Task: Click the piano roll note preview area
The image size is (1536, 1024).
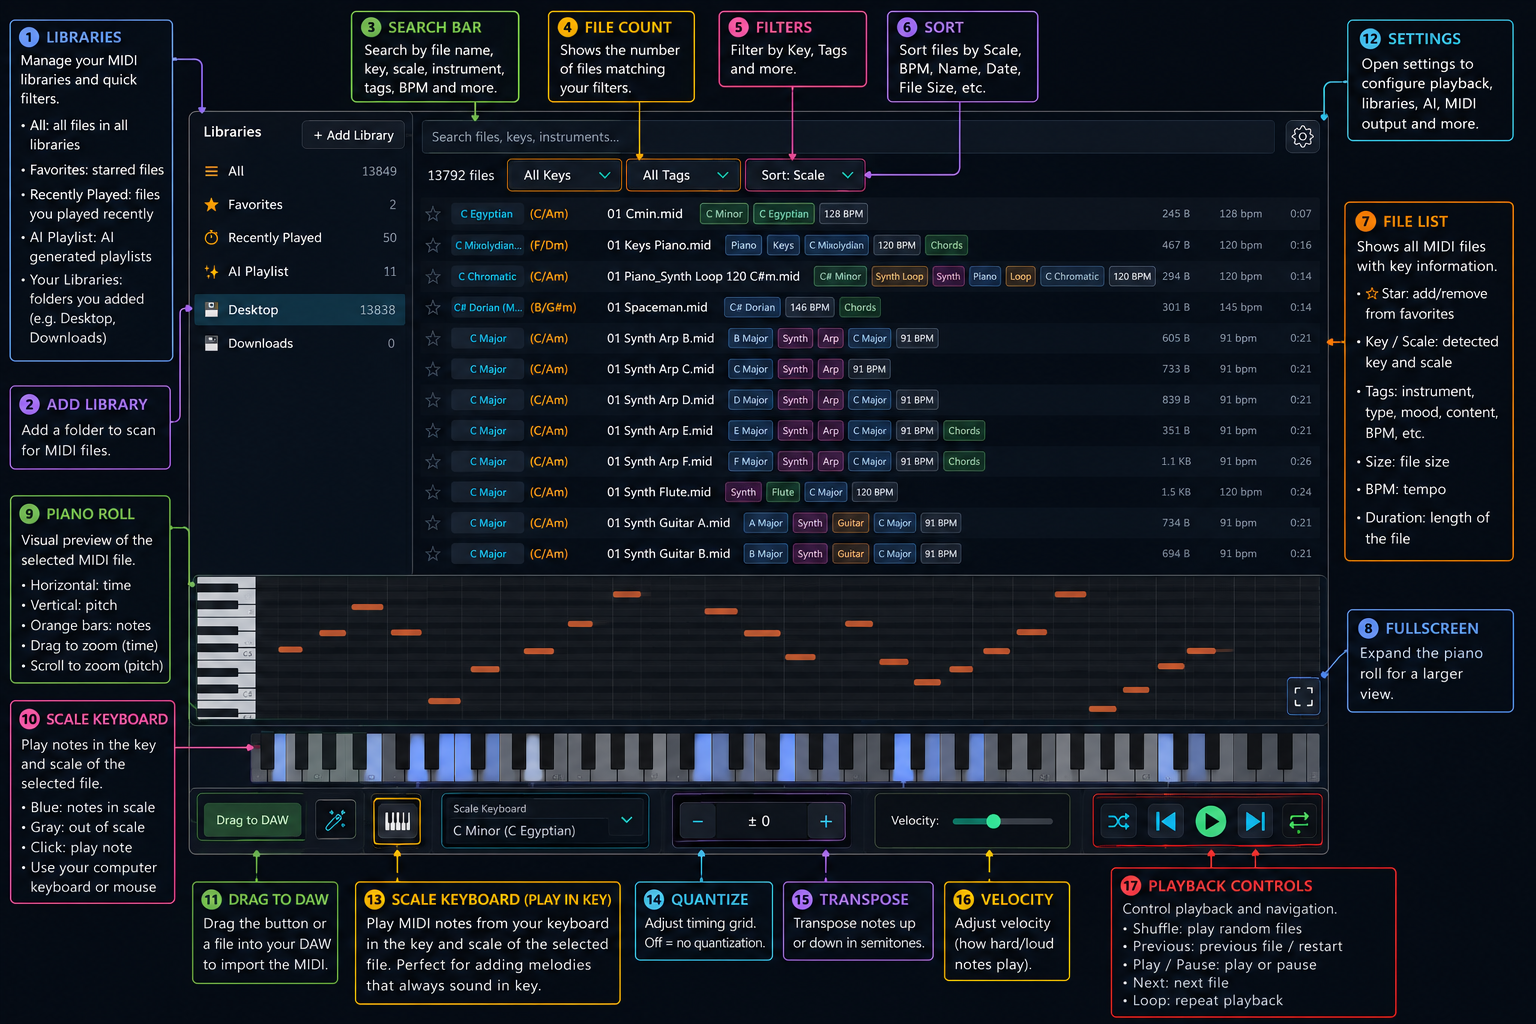Action: coord(790,647)
